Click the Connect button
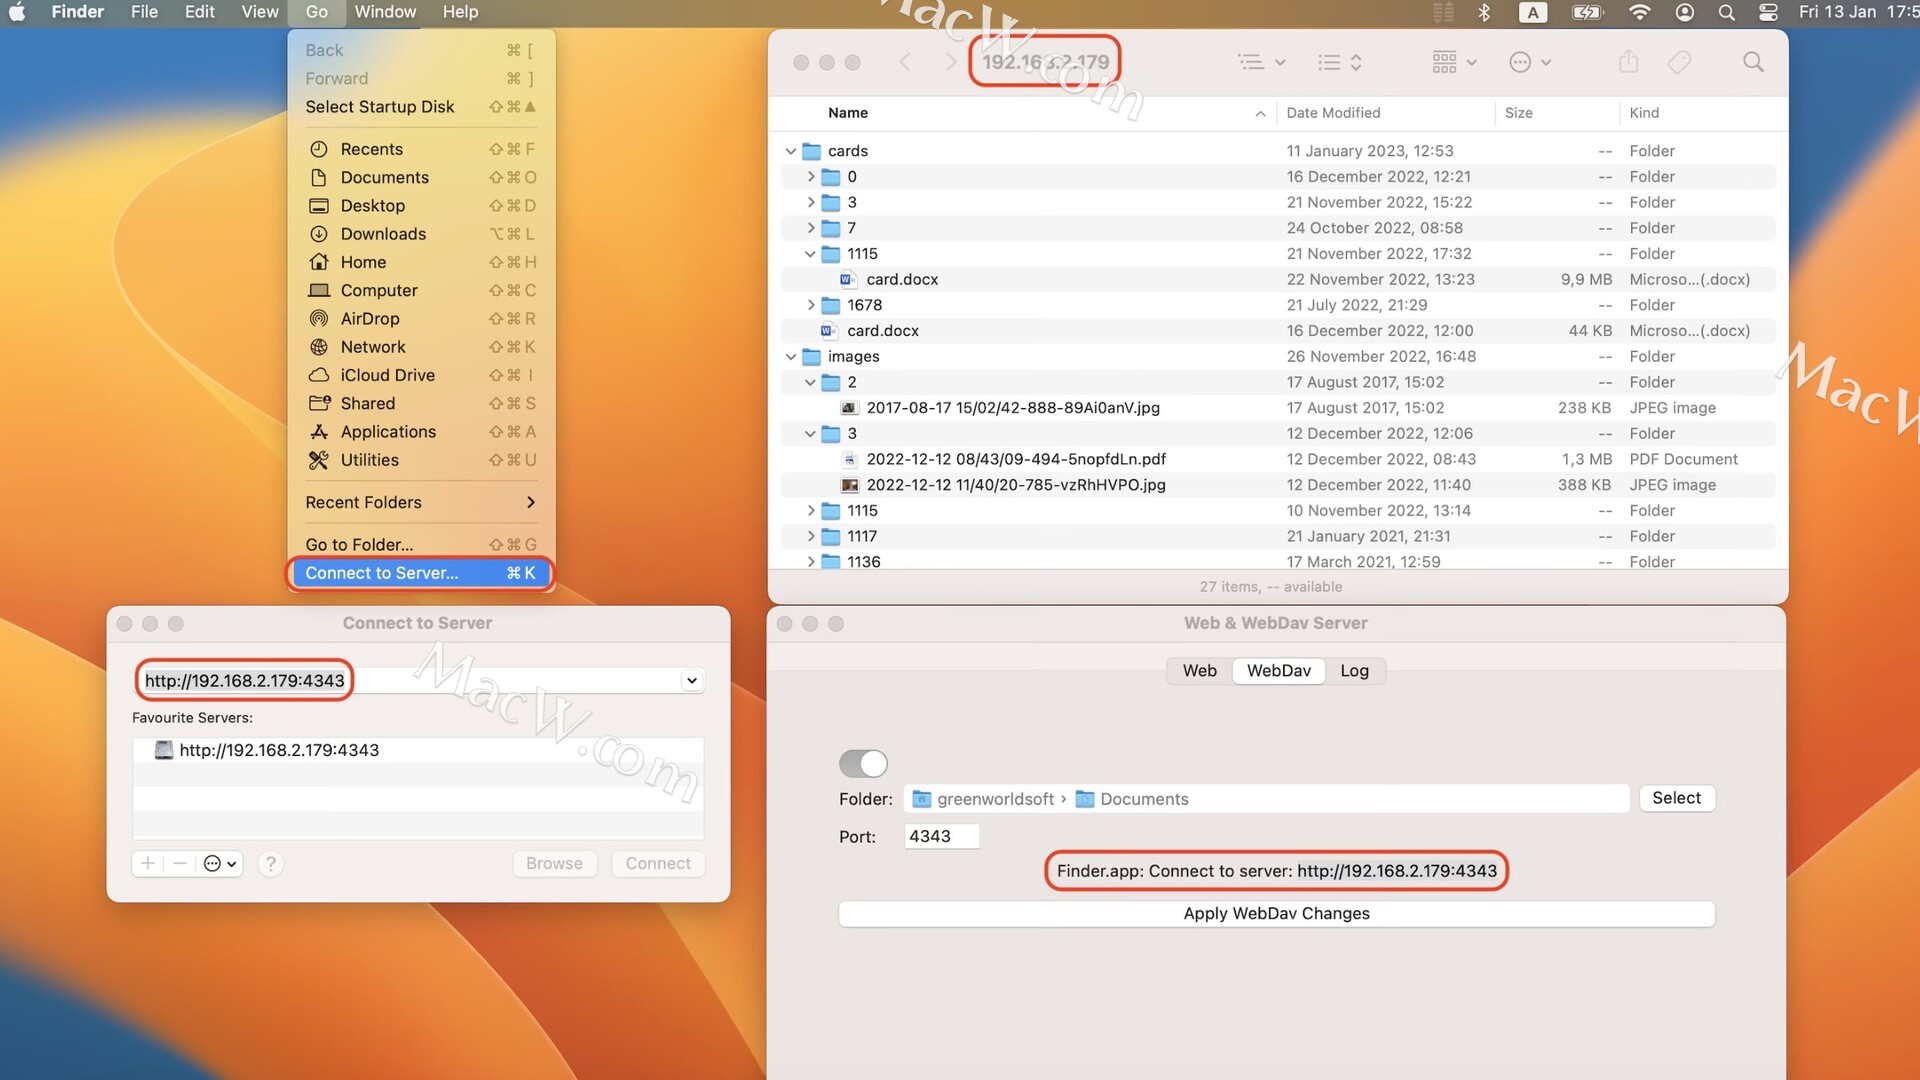Image resolution: width=1920 pixels, height=1080 pixels. pyautogui.click(x=658, y=864)
